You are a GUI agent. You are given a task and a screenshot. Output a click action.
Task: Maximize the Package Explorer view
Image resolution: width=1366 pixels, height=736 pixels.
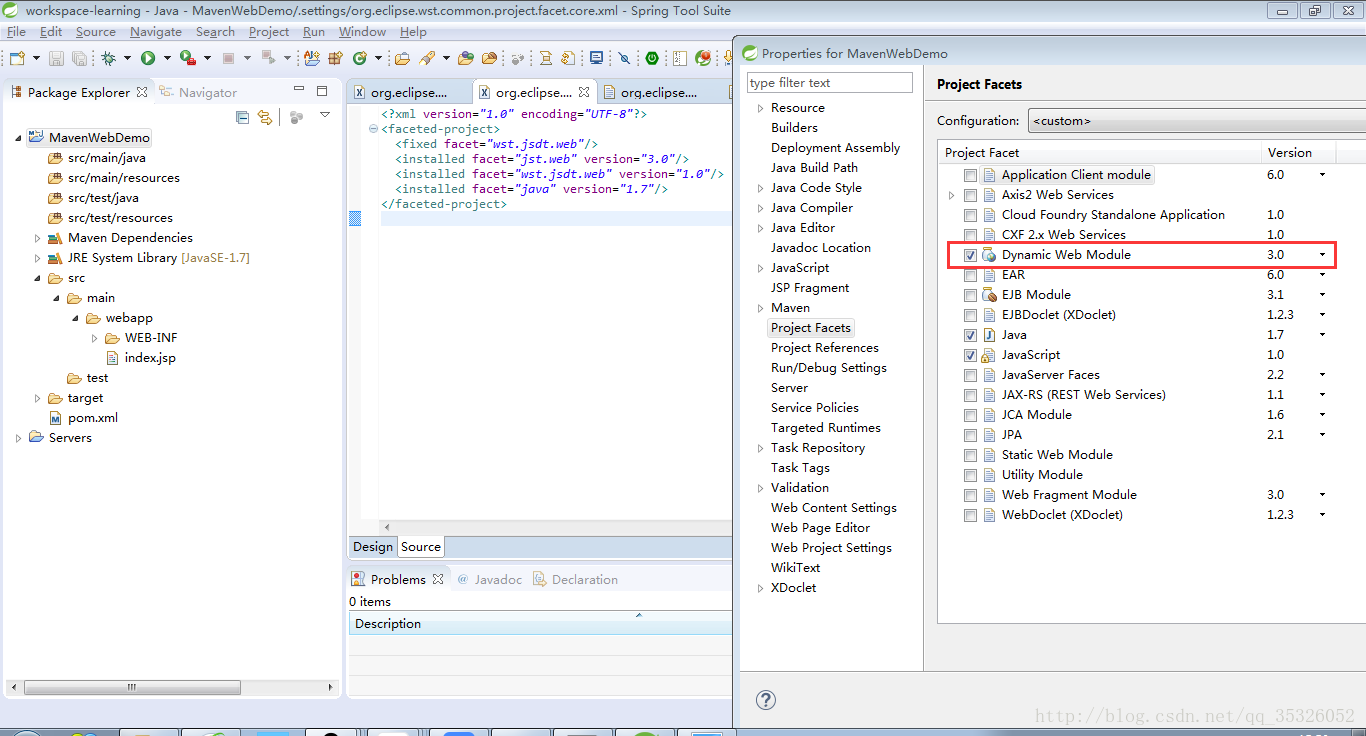pyautogui.click(x=322, y=91)
